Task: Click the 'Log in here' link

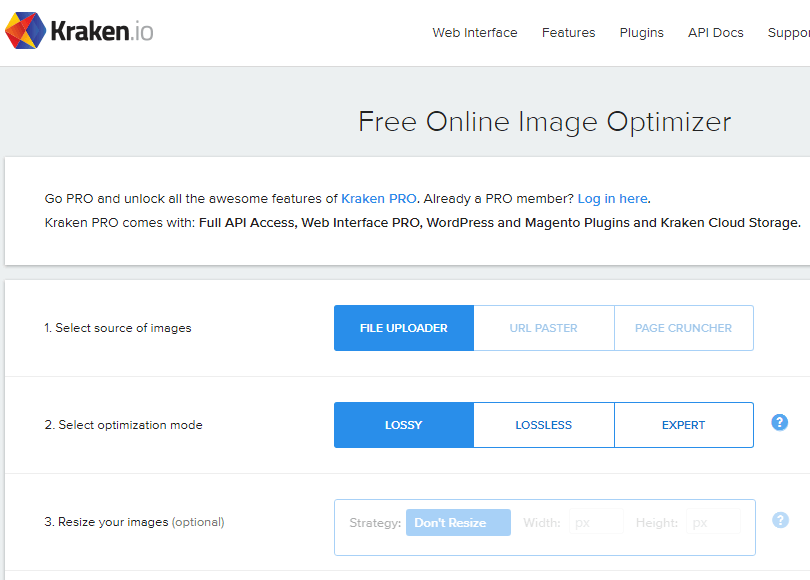Action: pos(612,199)
